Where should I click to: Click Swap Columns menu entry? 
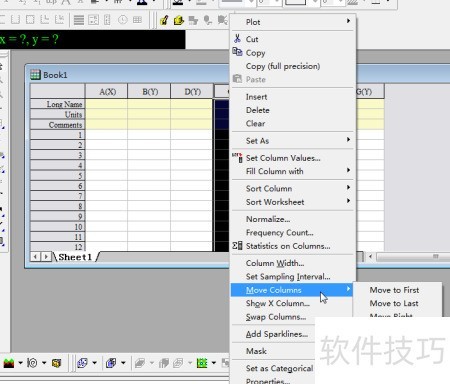click(276, 317)
